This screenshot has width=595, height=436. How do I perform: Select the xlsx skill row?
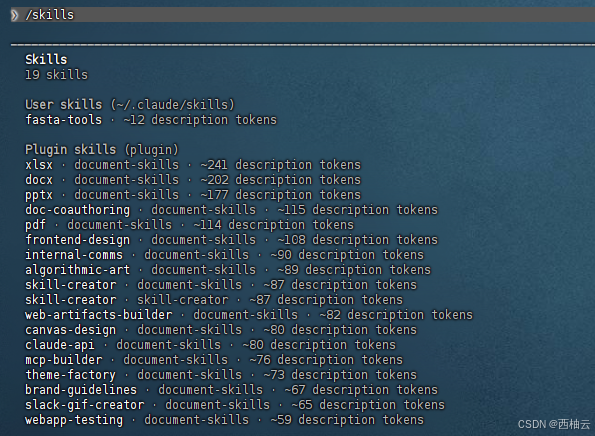(193, 165)
